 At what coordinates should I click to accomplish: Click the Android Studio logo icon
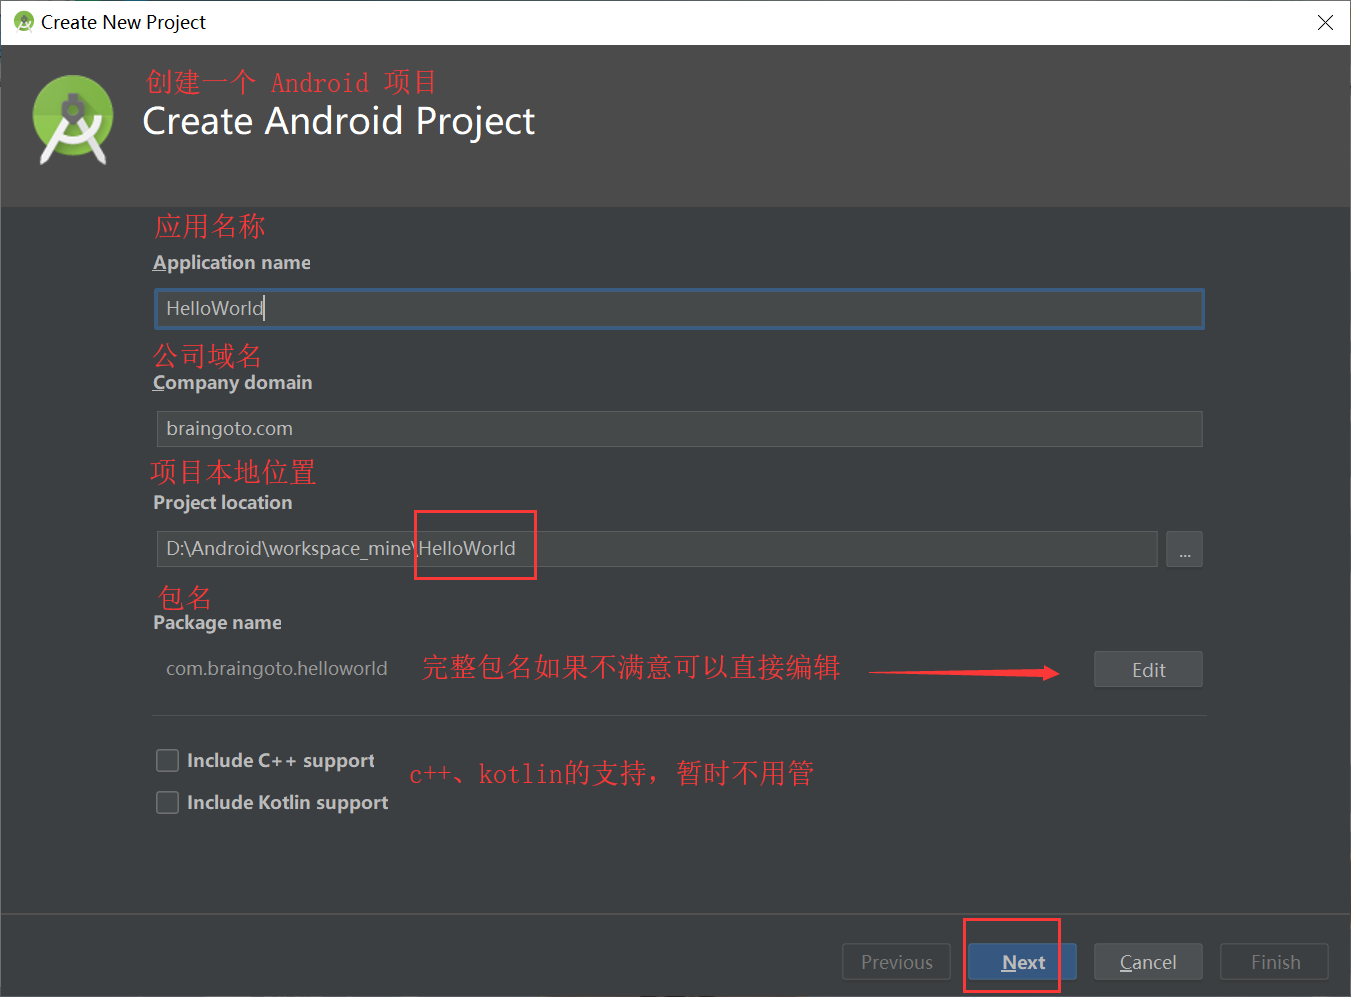pos(73,120)
